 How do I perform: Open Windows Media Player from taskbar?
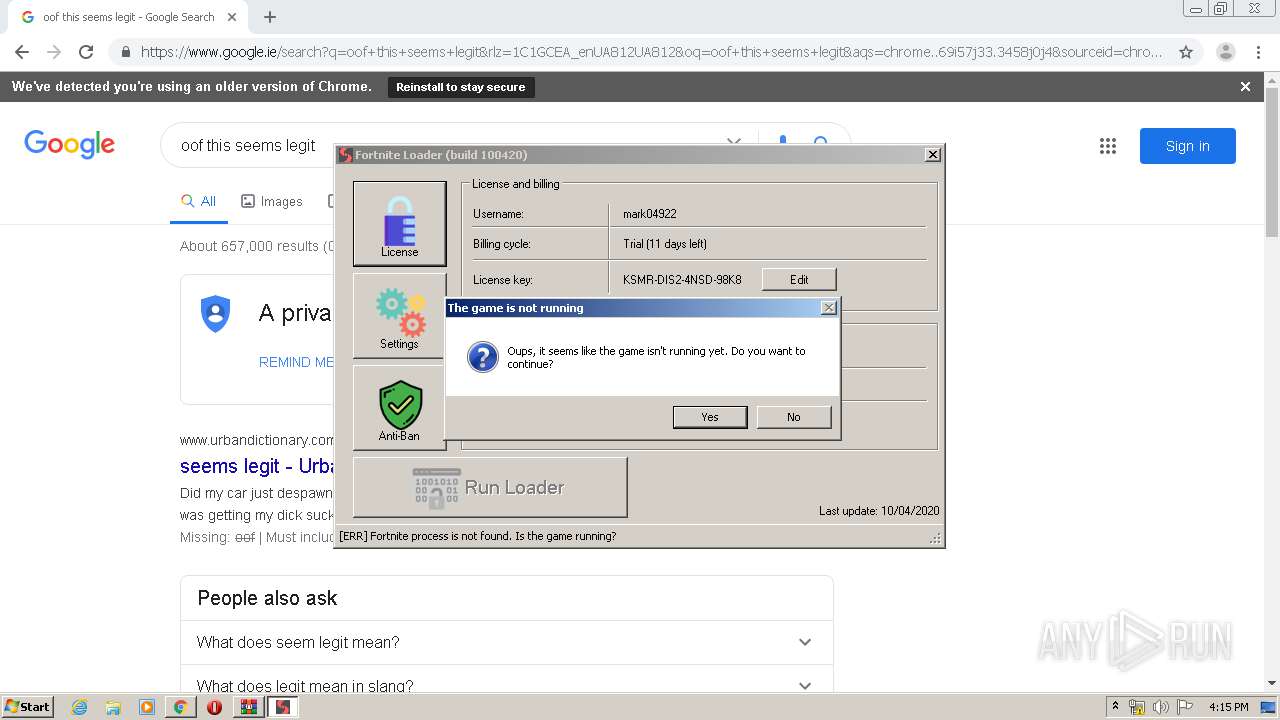coord(147,707)
